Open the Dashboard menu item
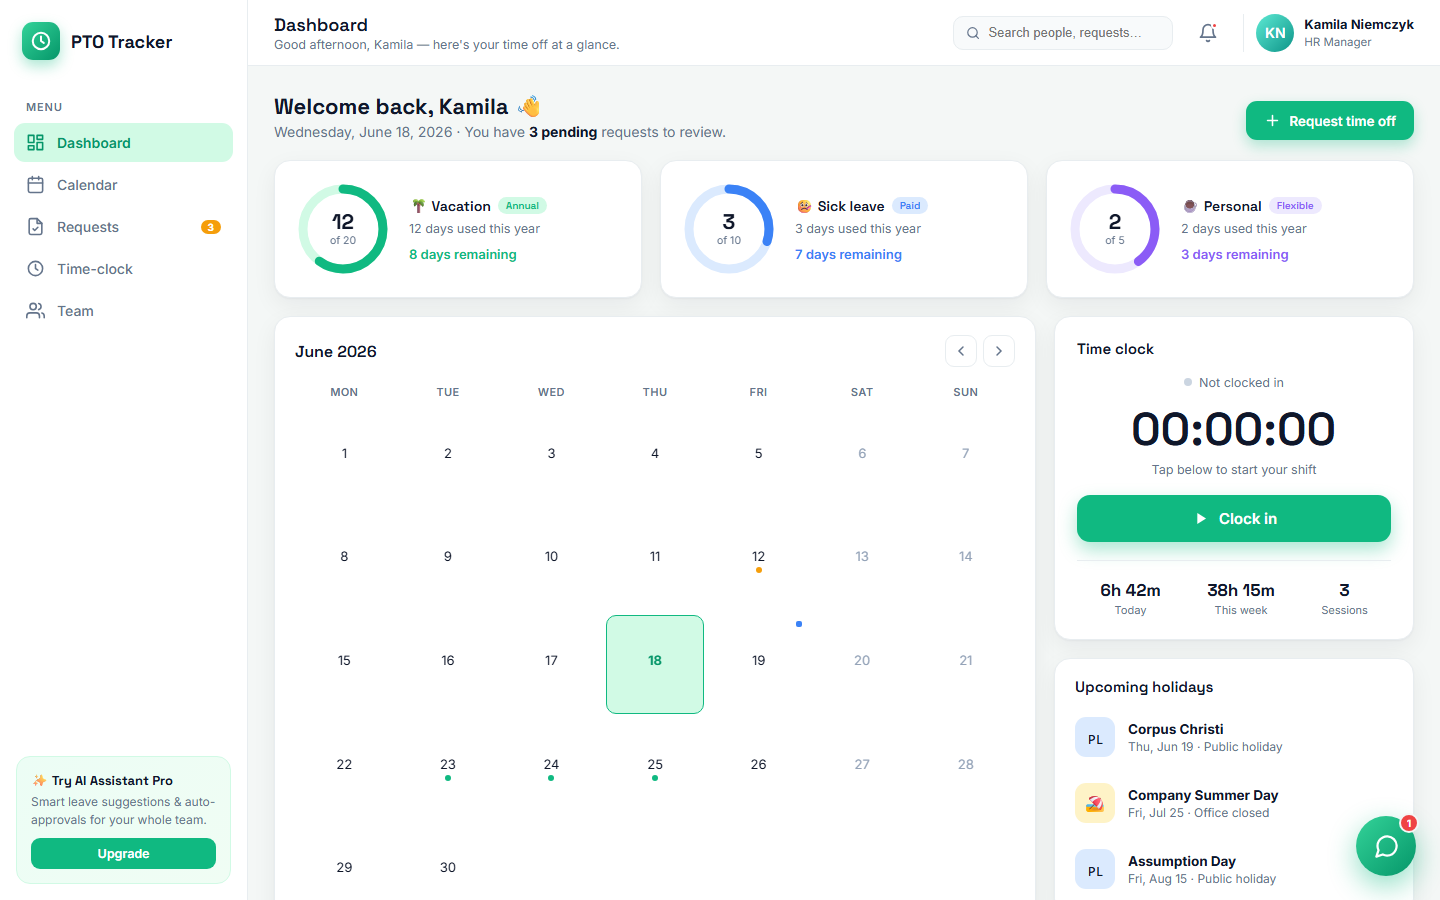Viewport: 1440px width, 900px height. pyautogui.click(x=123, y=143)
